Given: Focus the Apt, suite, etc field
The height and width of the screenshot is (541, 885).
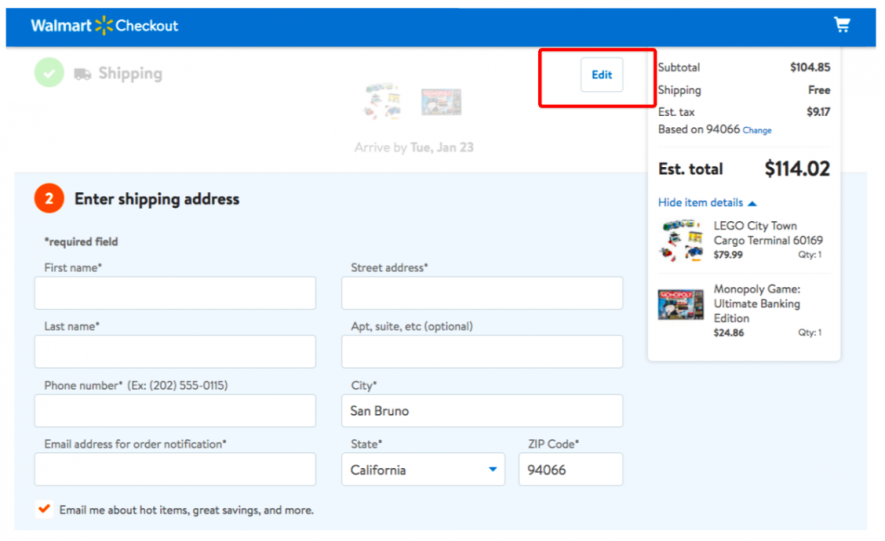Looking at the screenshot, I should coord(482,351).
